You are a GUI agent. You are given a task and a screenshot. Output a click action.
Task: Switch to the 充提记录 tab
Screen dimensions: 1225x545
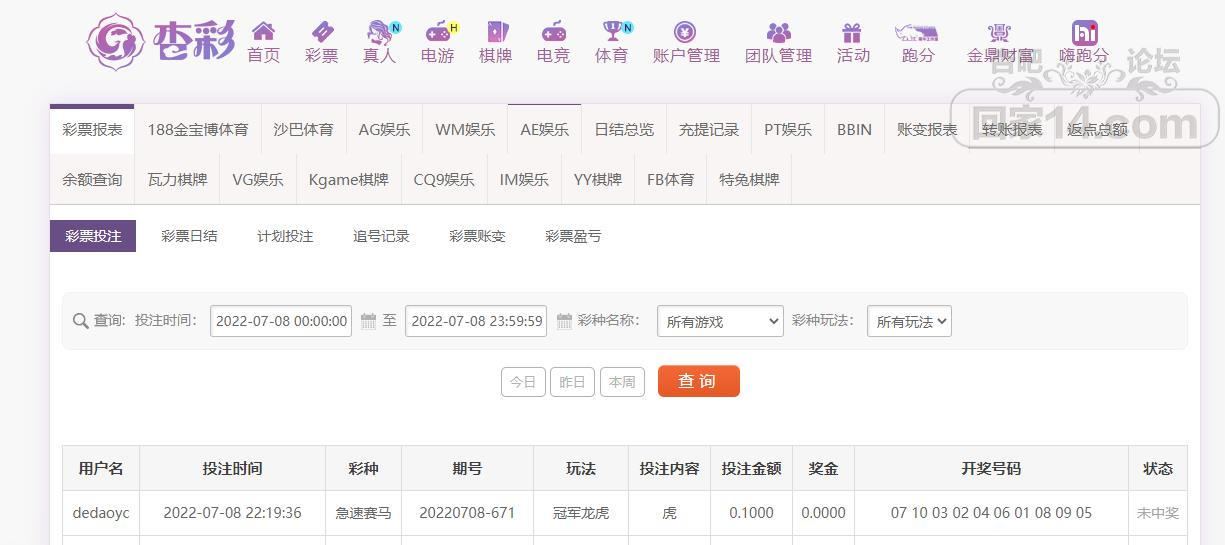709,130
